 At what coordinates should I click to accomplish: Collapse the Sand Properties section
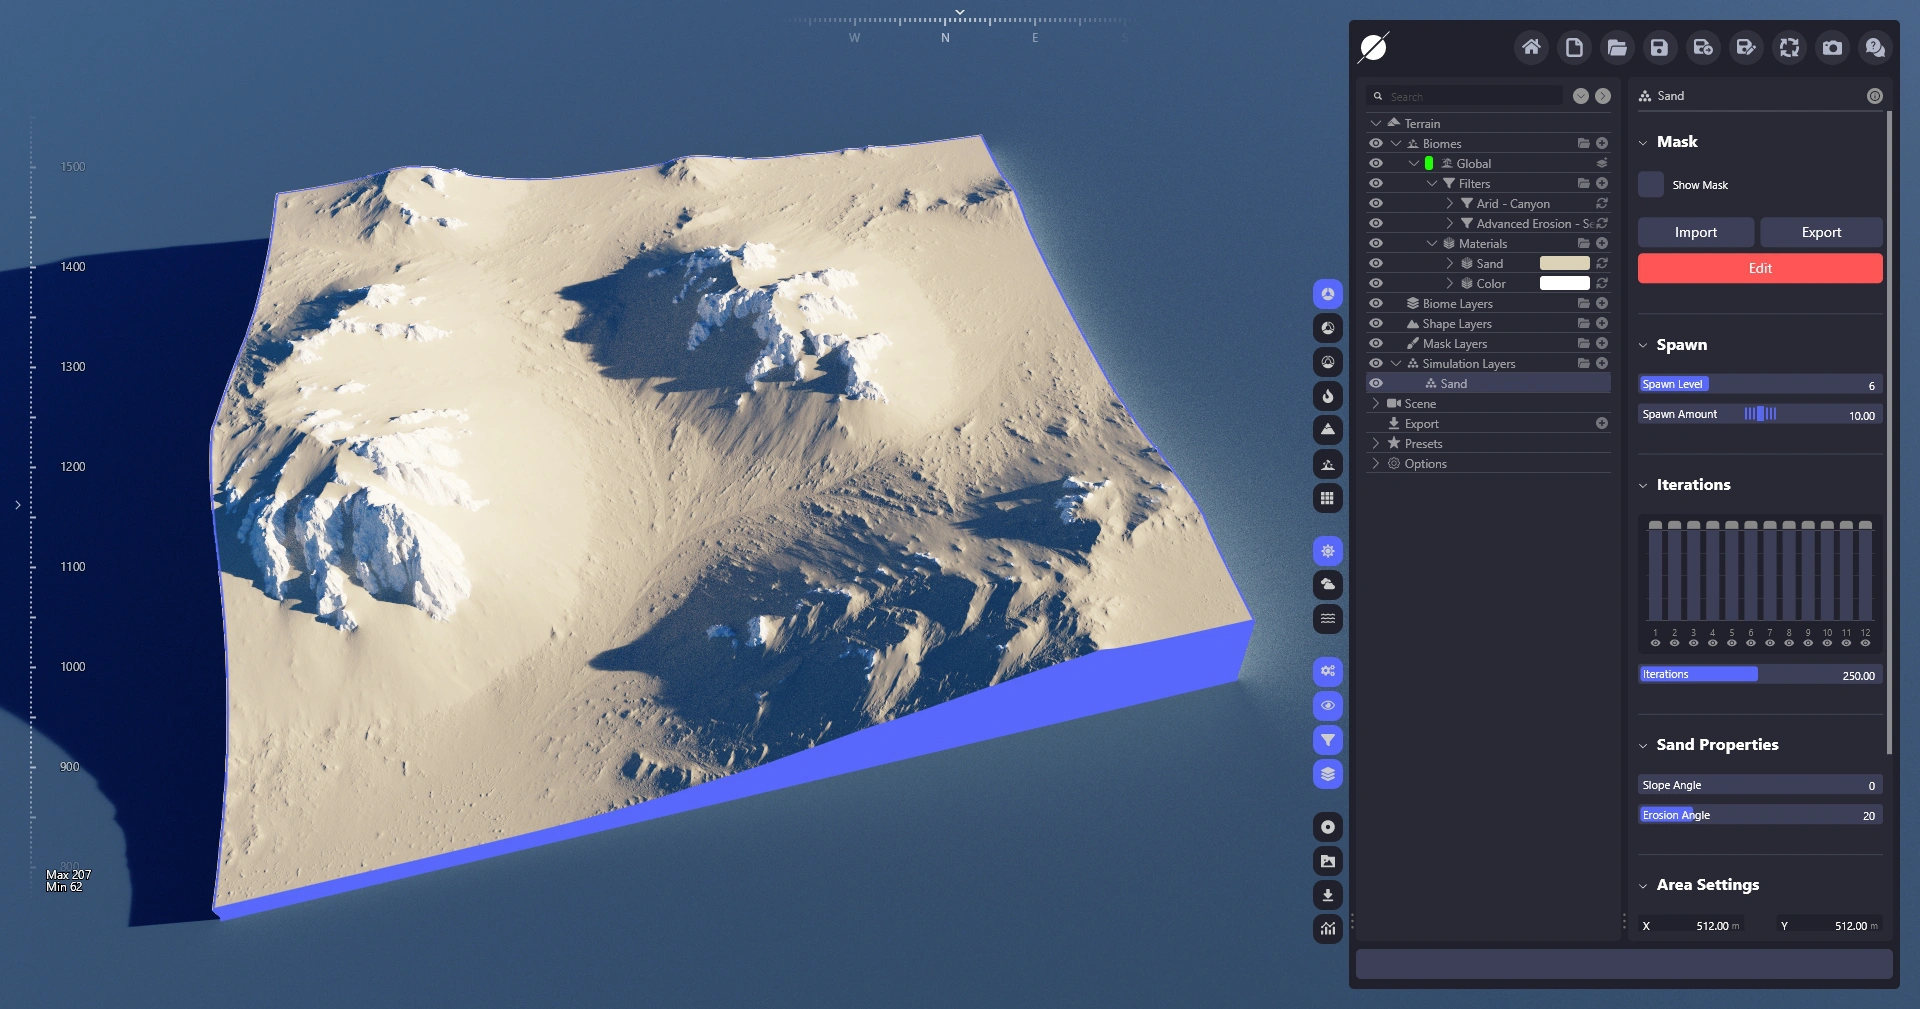pos(1643,746)
